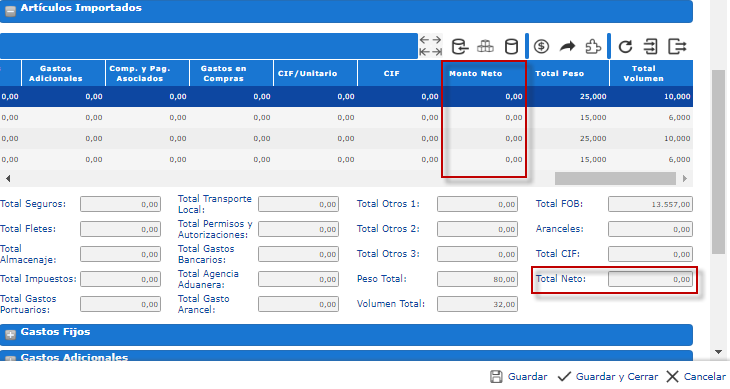
Task: Click Guardar y Cerrar button
Action: pos(608,376)
